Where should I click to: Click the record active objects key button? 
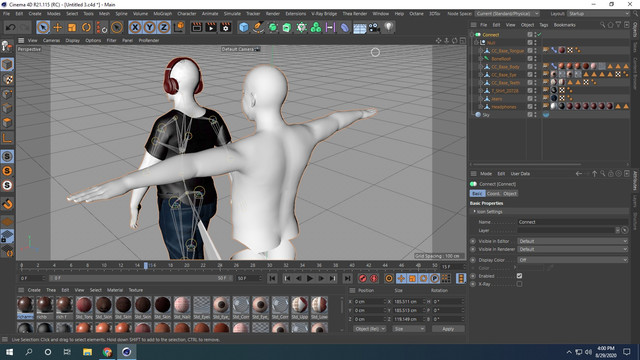point(362,278)
